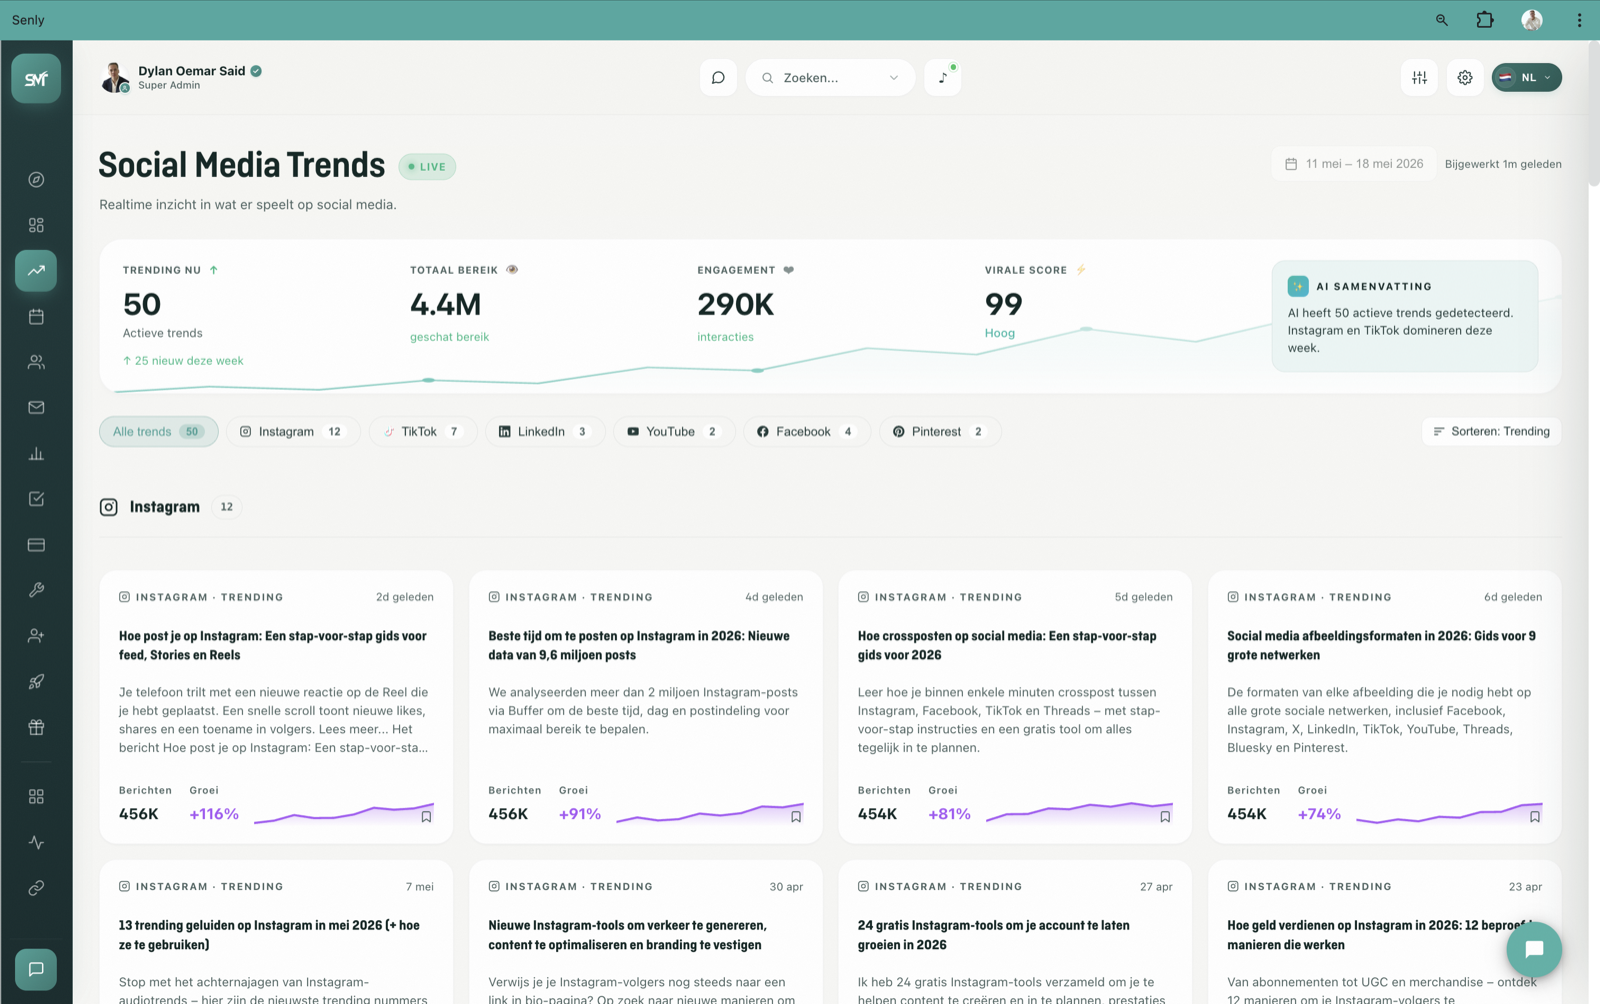This screenshot has height=1004, width=1600.
Task: Open the floating chat support bubble
Action: [1535, 949]
